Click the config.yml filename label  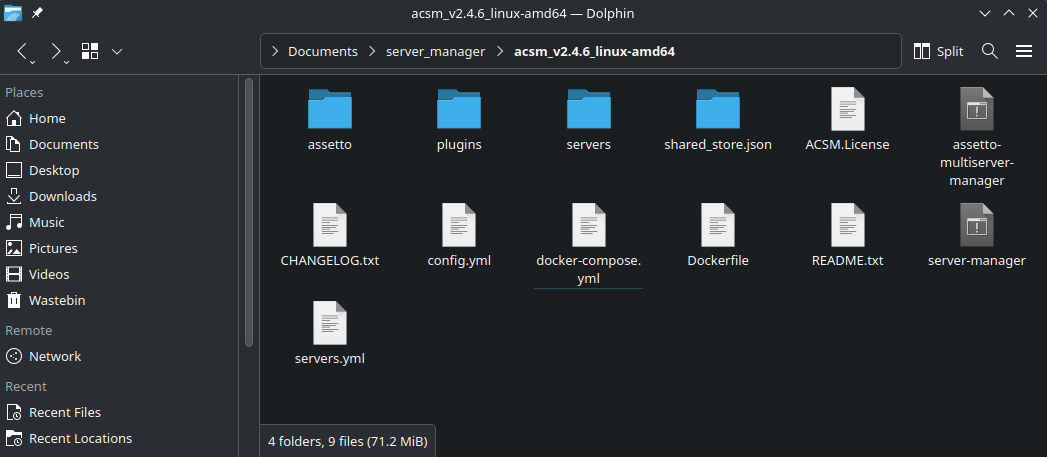[459, 261]
